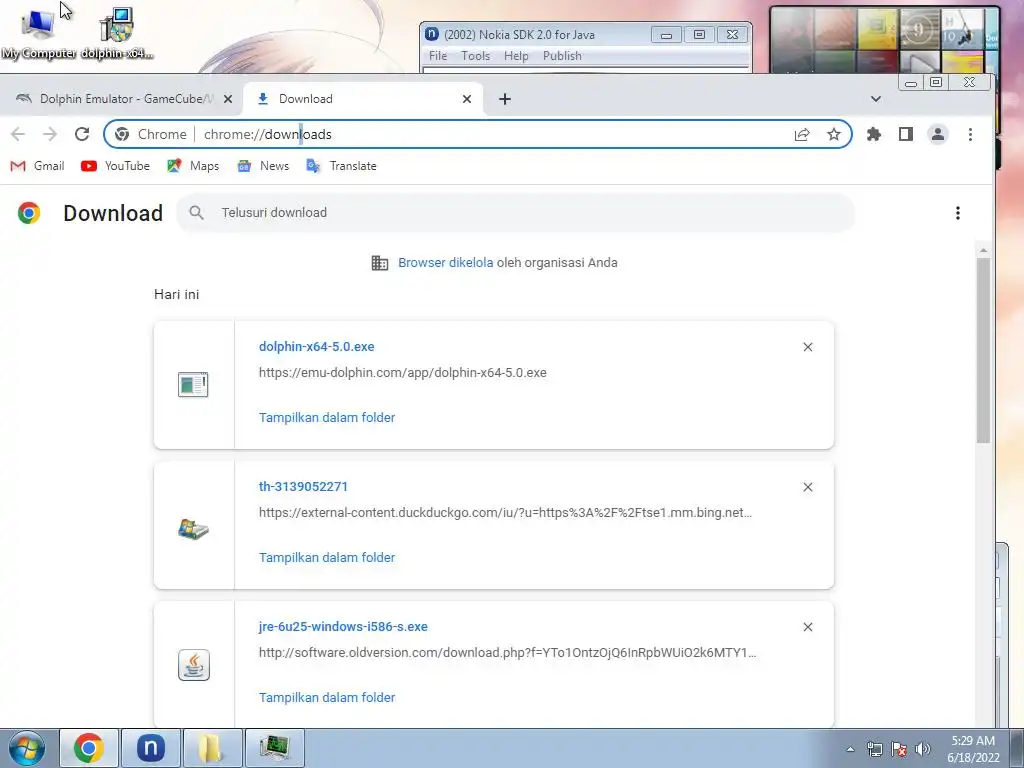
Task: Open the dolphin-x64-5.0.exe file link
Action: (317, 347)
